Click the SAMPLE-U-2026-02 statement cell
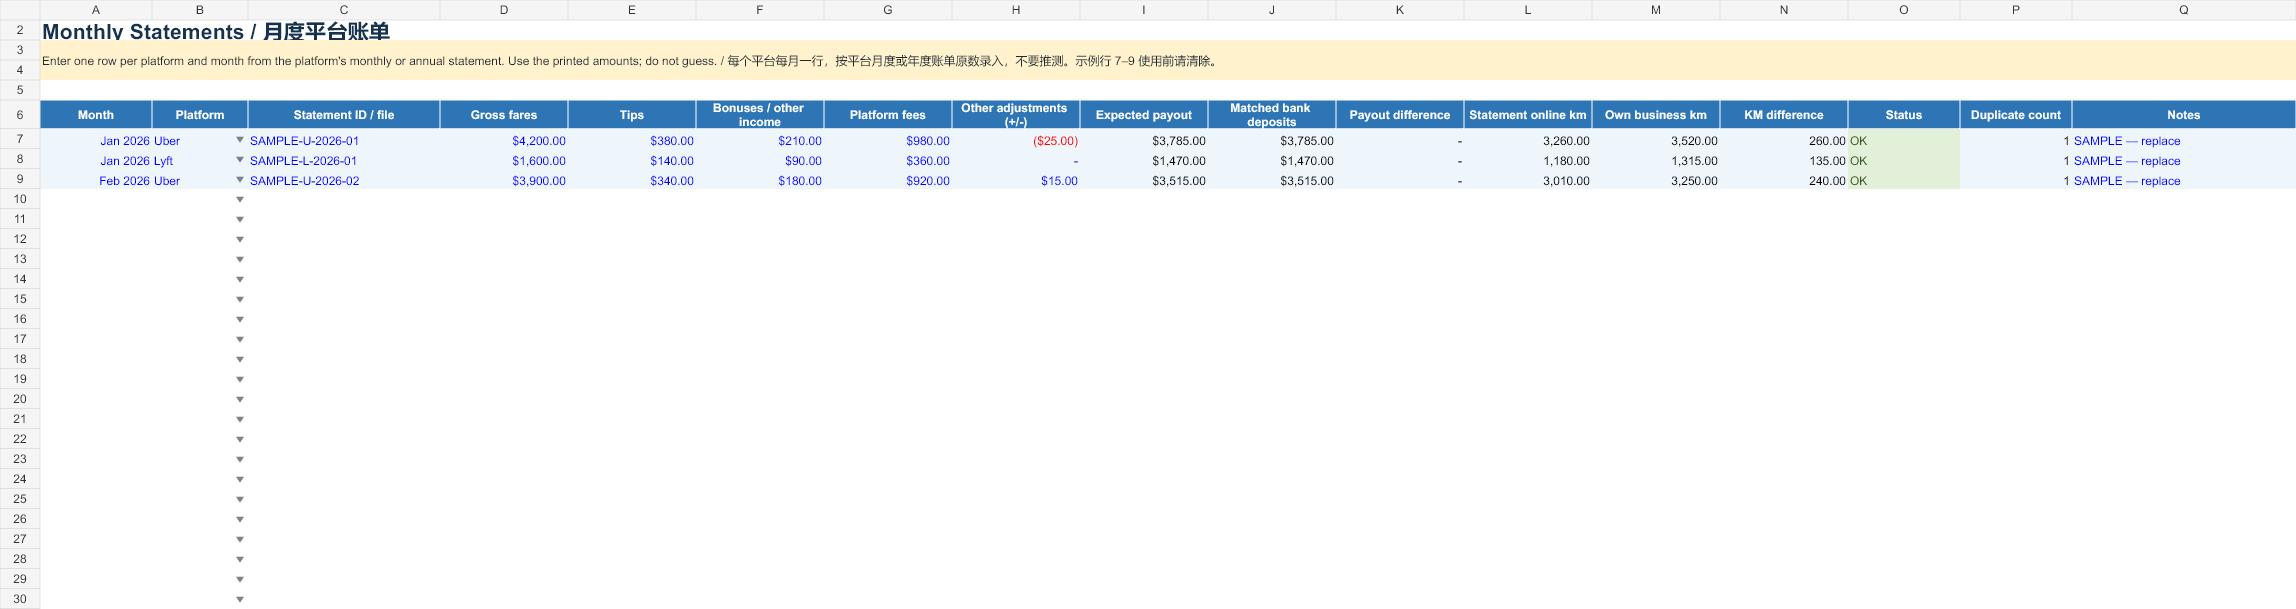The image size is (2296, 609). click(344, 181)
